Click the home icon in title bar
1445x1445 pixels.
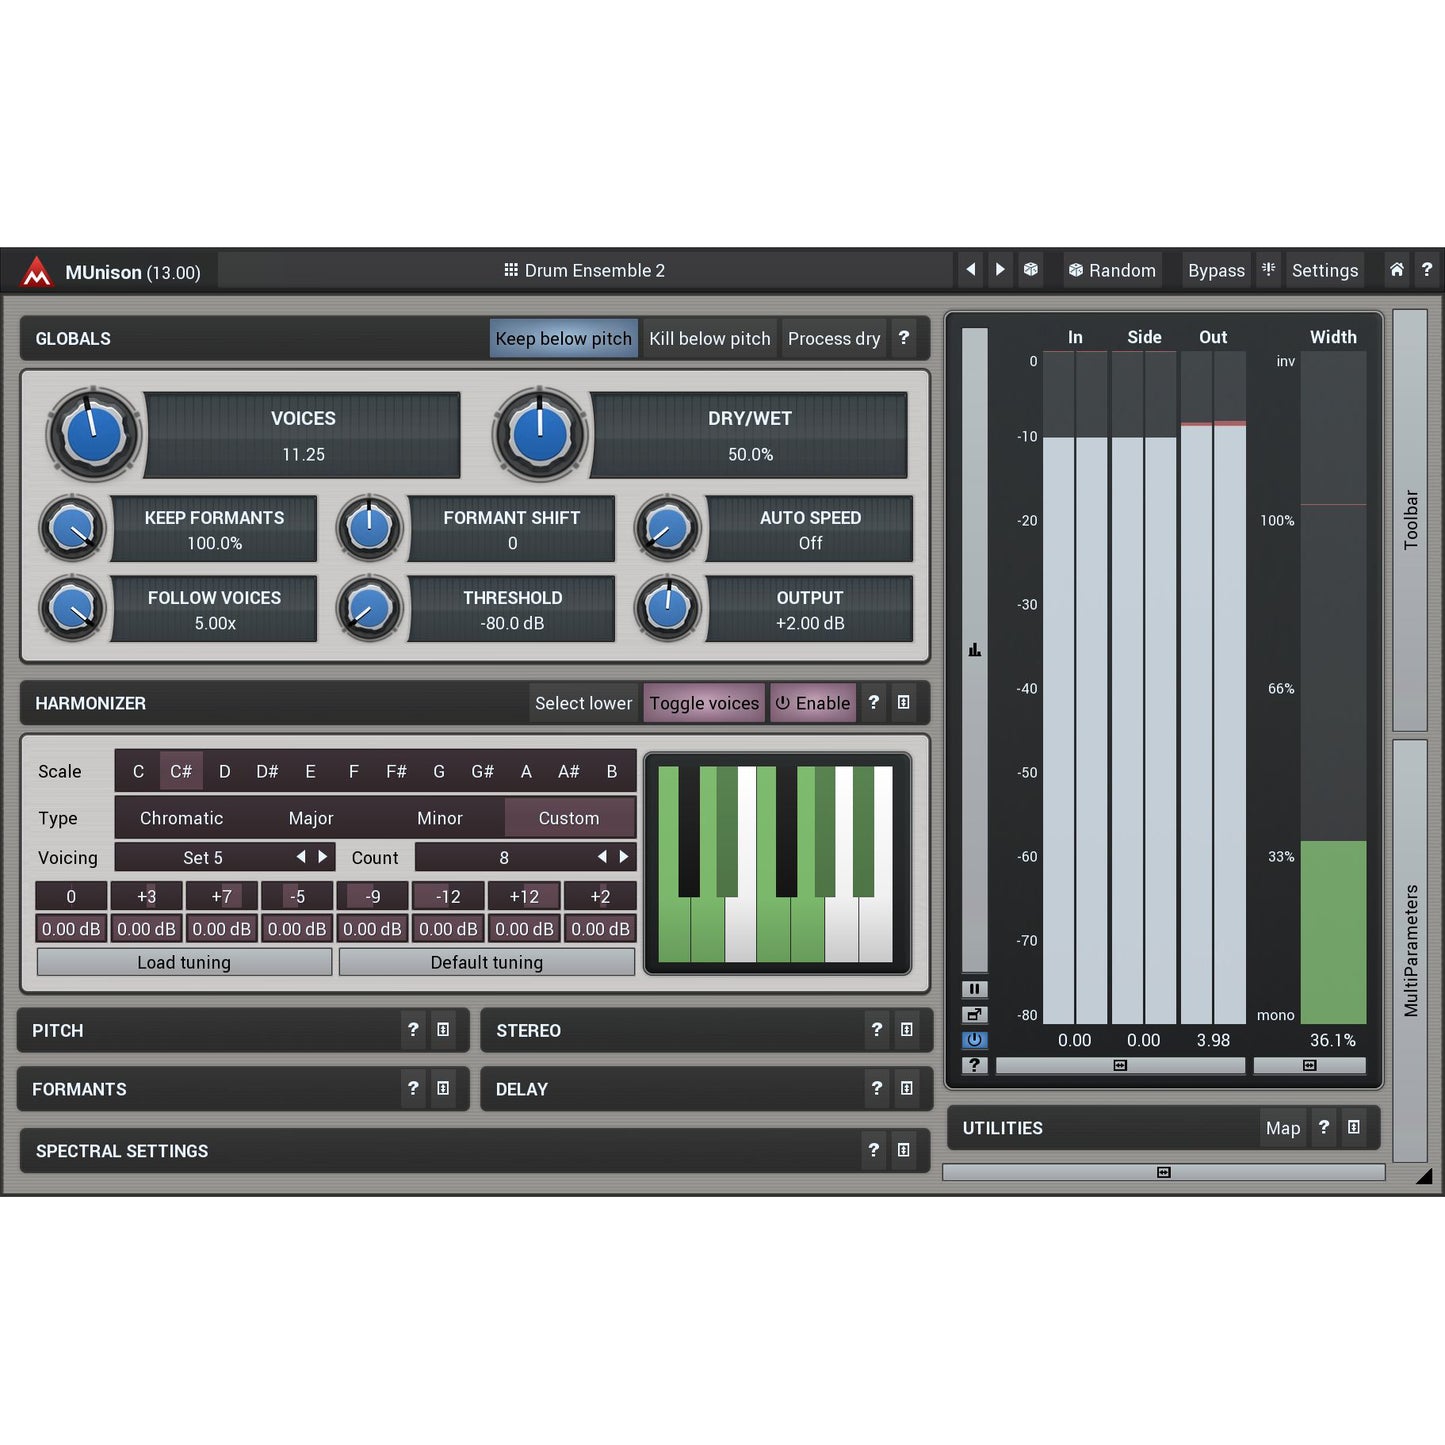1396,270
